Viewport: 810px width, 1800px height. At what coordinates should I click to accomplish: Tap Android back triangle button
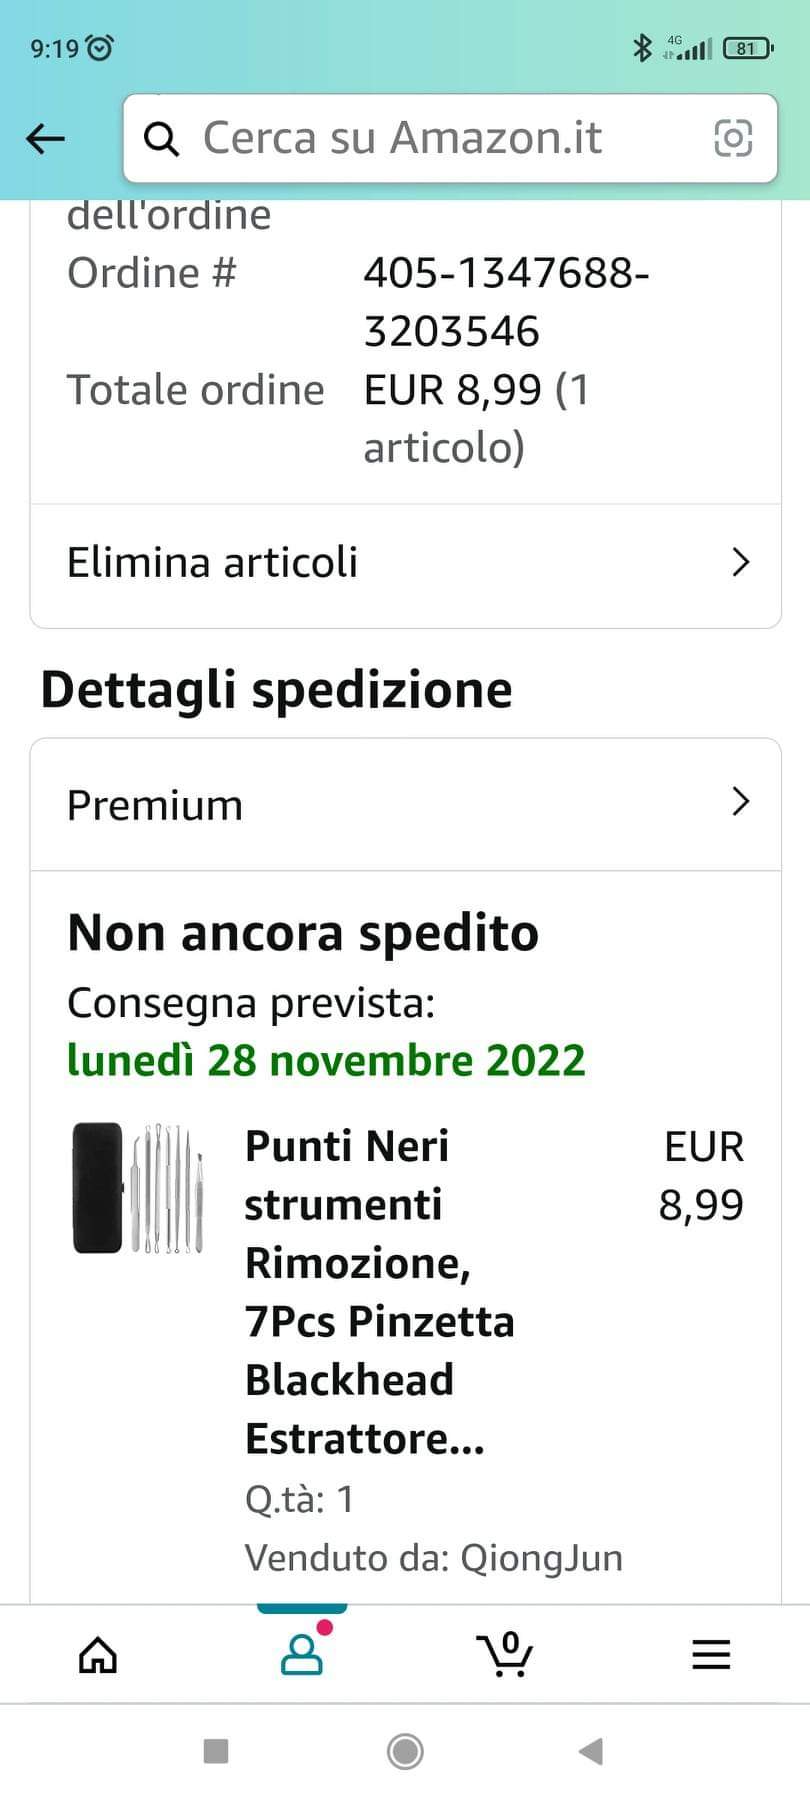tap(591, 1751)
